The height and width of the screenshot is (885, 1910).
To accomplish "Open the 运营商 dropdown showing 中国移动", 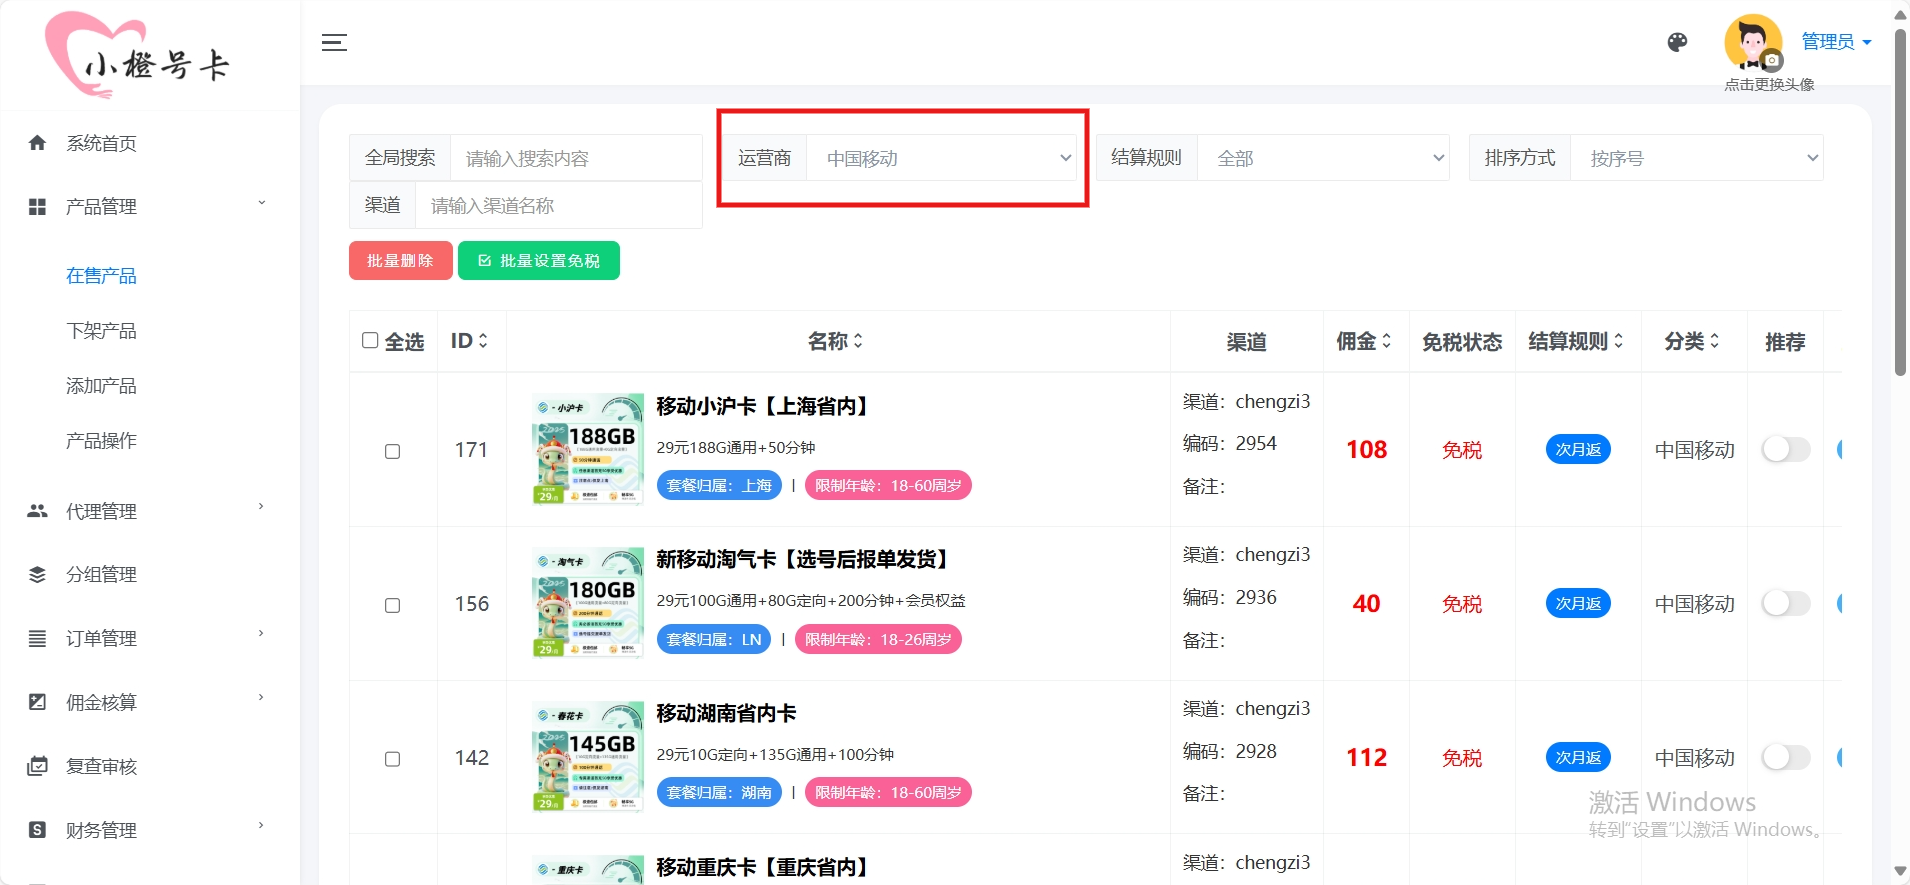I will point(942,158).
